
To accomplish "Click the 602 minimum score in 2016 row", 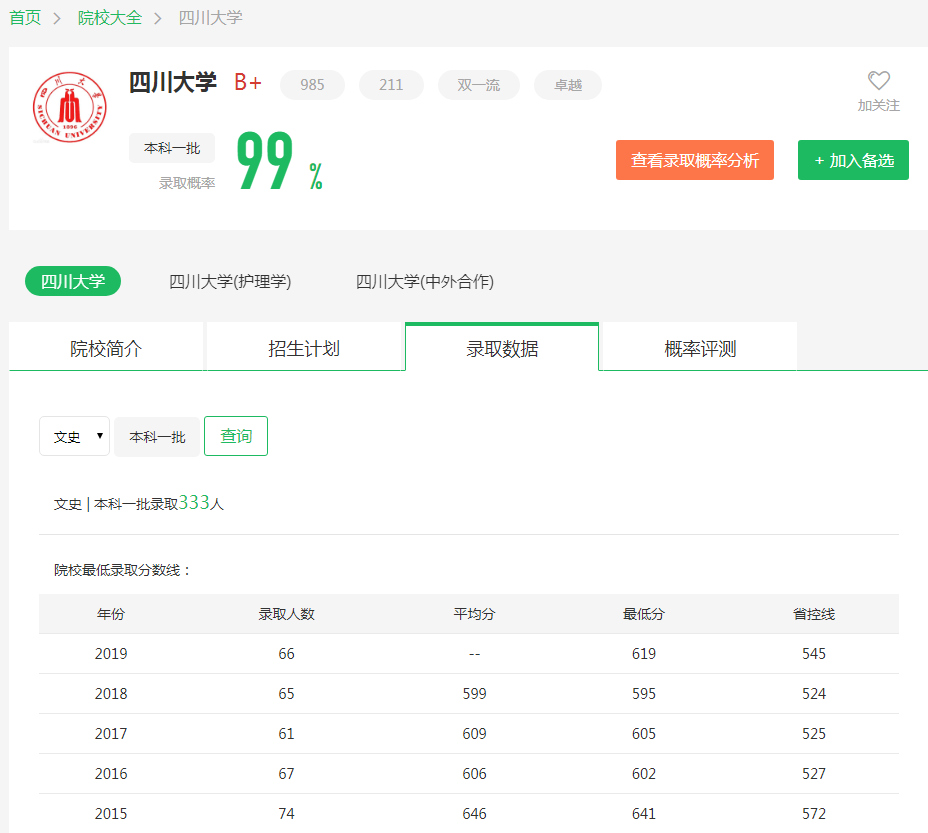I will [x=643, y=773].
